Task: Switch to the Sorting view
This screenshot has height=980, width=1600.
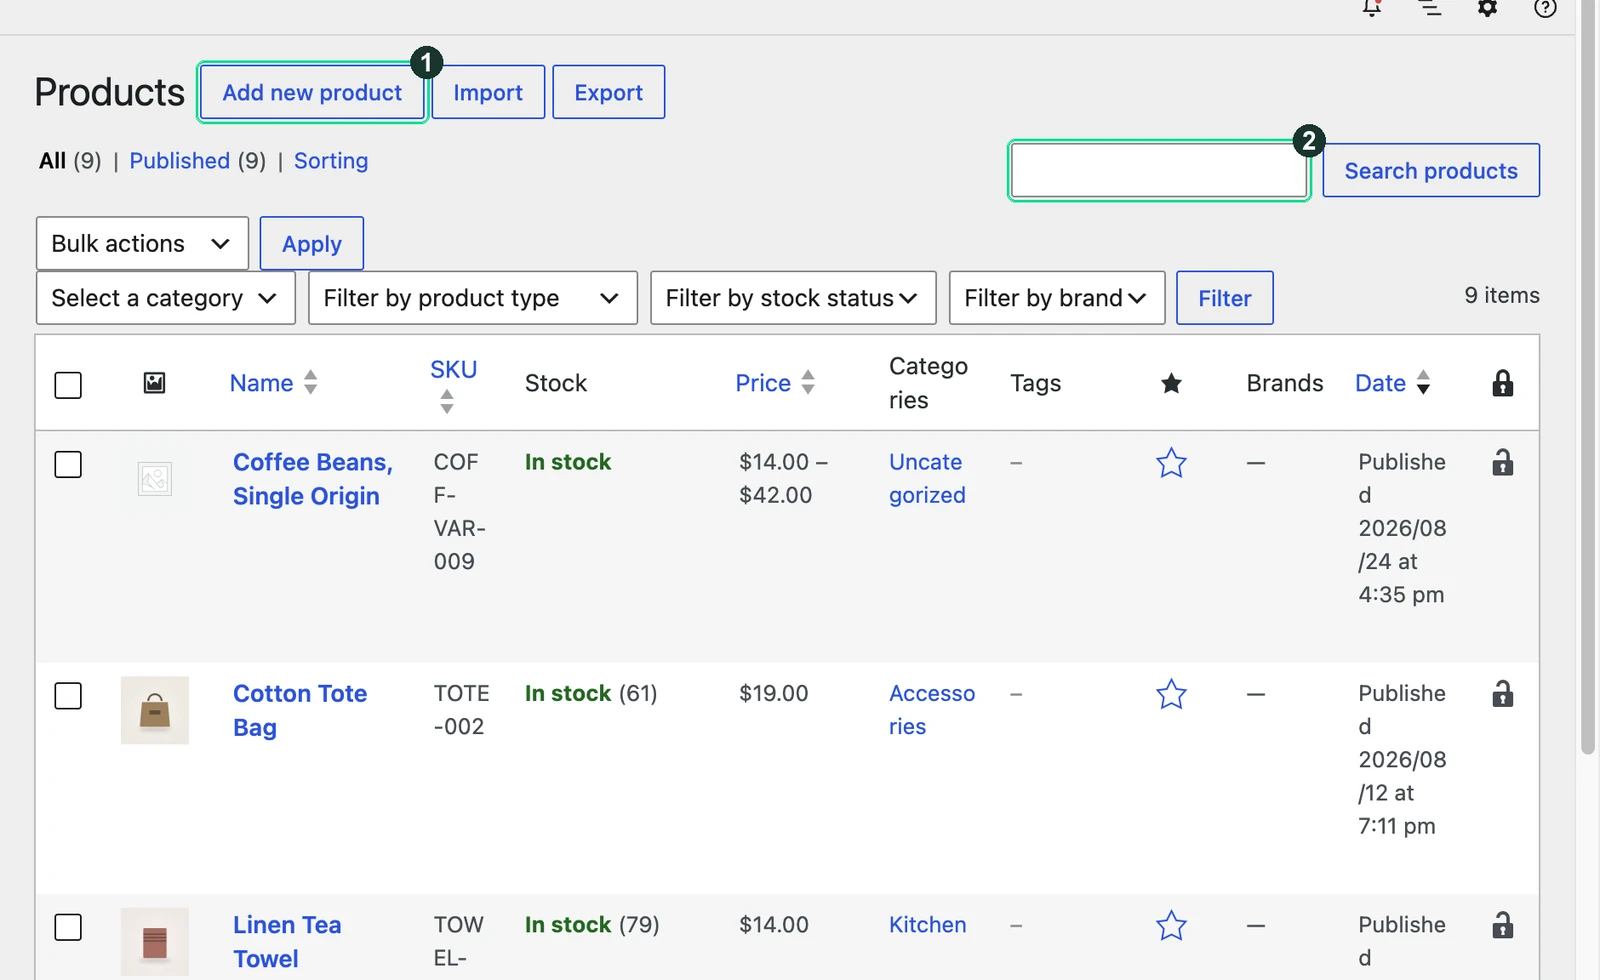Action: click(331, 161)
